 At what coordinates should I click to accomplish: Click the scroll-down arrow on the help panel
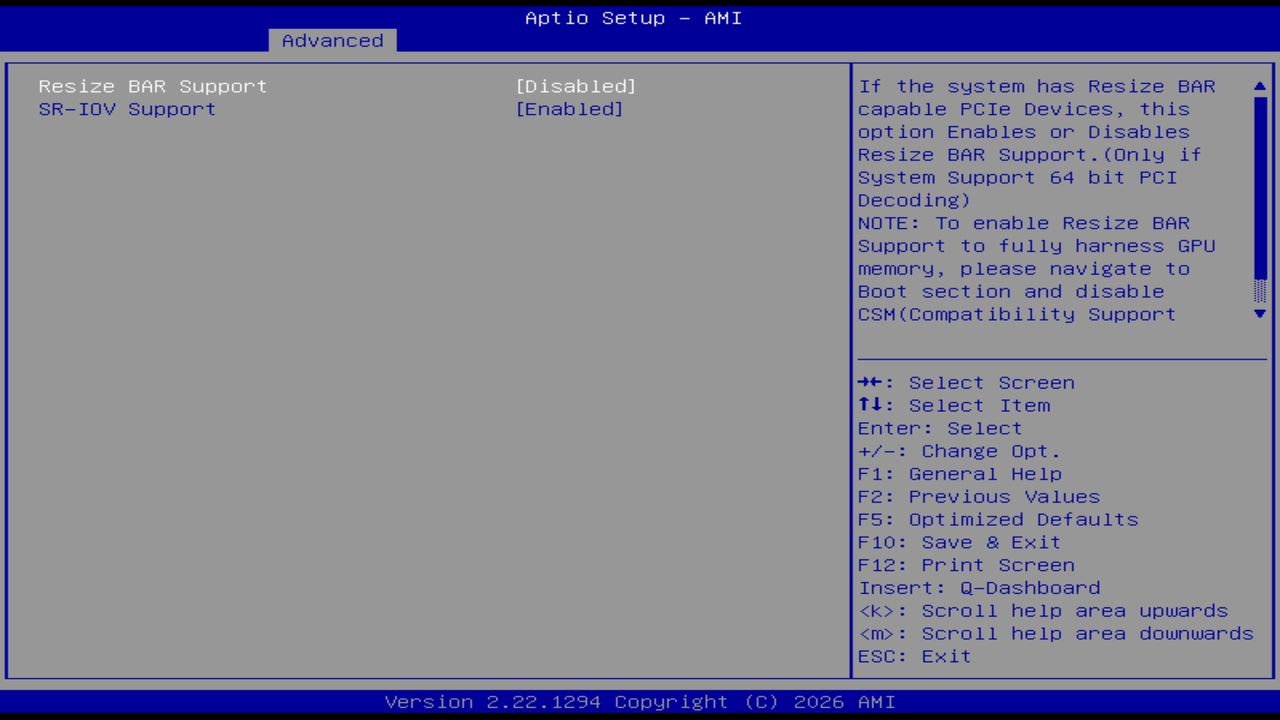(1259, 314)
